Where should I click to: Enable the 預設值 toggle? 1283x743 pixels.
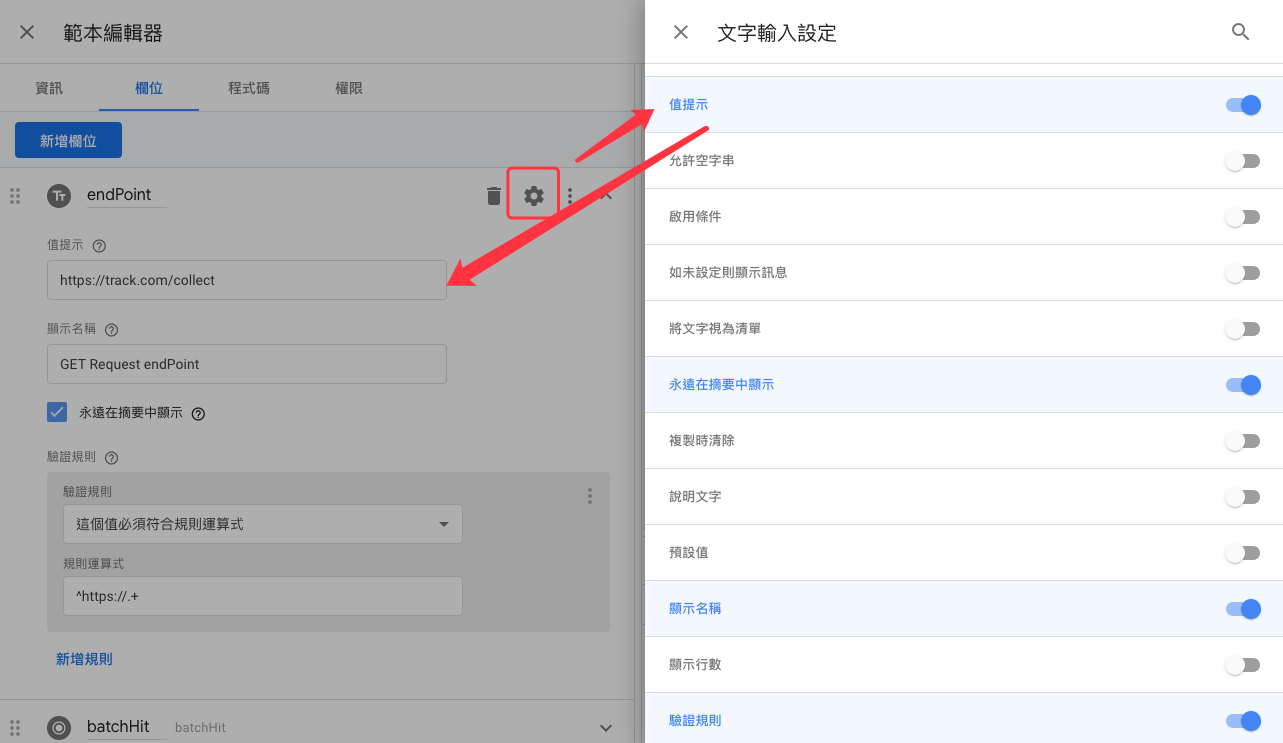point(1243,553)
